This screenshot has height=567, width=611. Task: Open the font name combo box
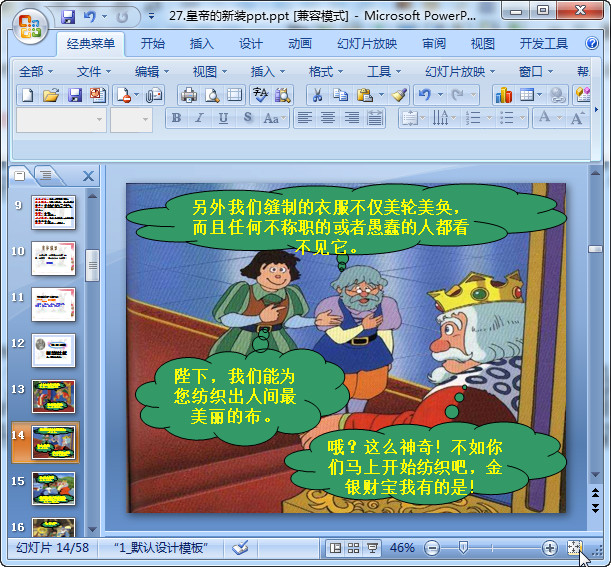point(61,120)
